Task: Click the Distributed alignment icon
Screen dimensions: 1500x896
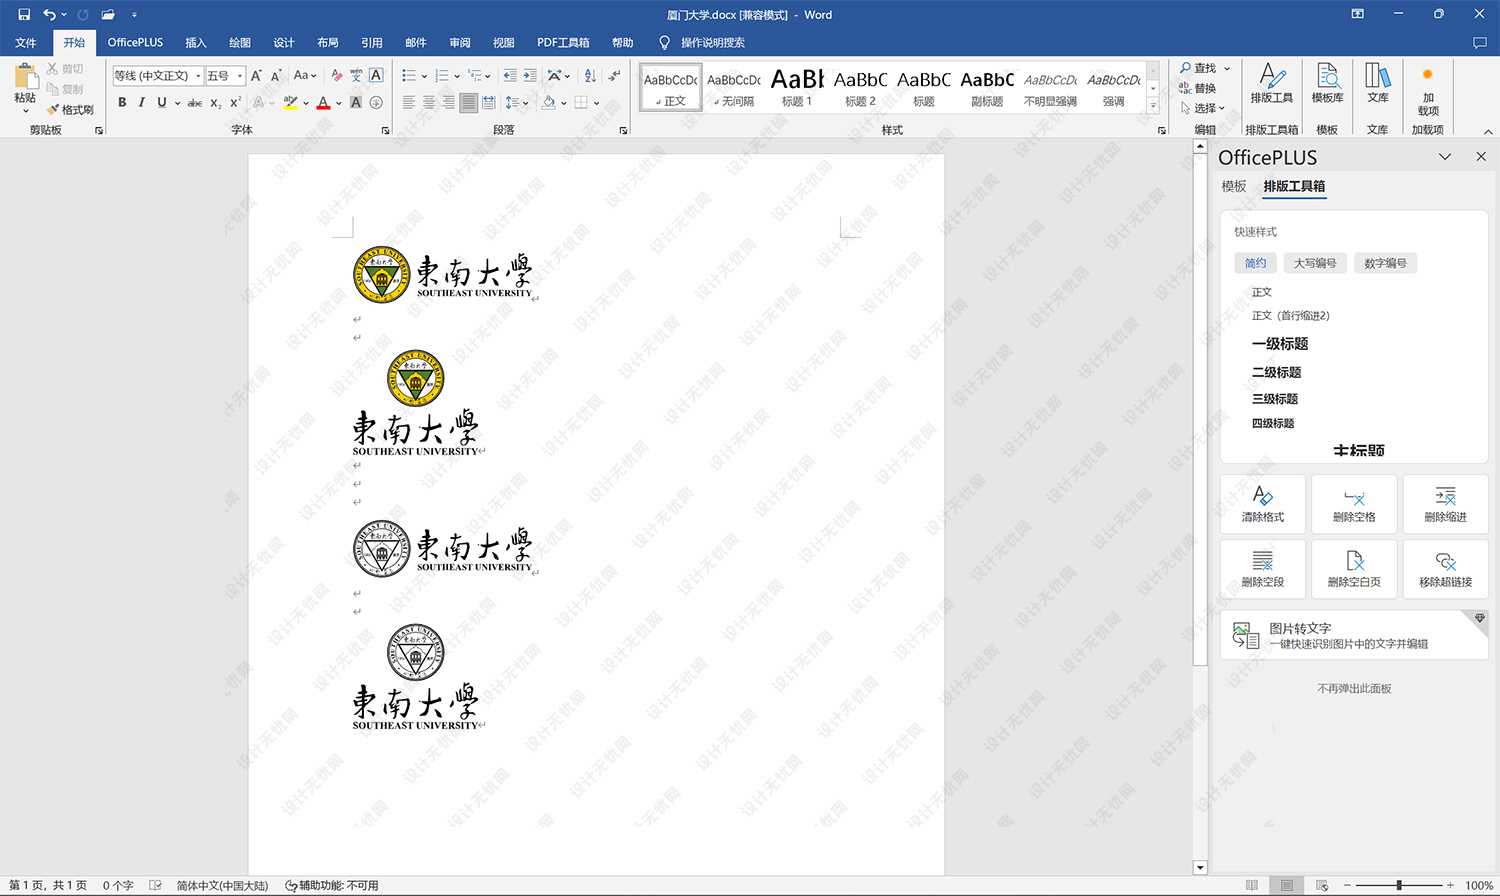Action: coord(488,102)
